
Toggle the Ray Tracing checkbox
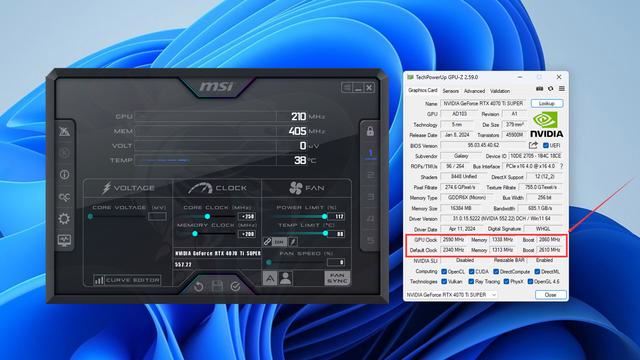[471, 281]
